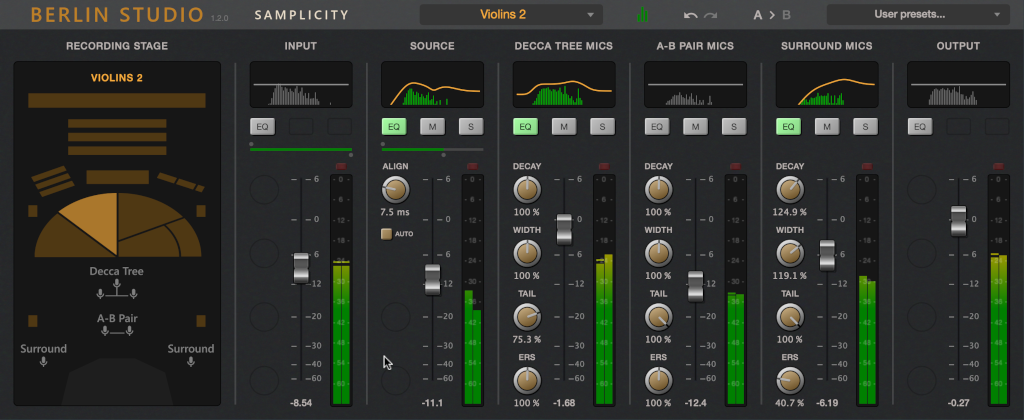Click the Output fader handle
Screen dimensions: 1024x420
coord(958,221)
